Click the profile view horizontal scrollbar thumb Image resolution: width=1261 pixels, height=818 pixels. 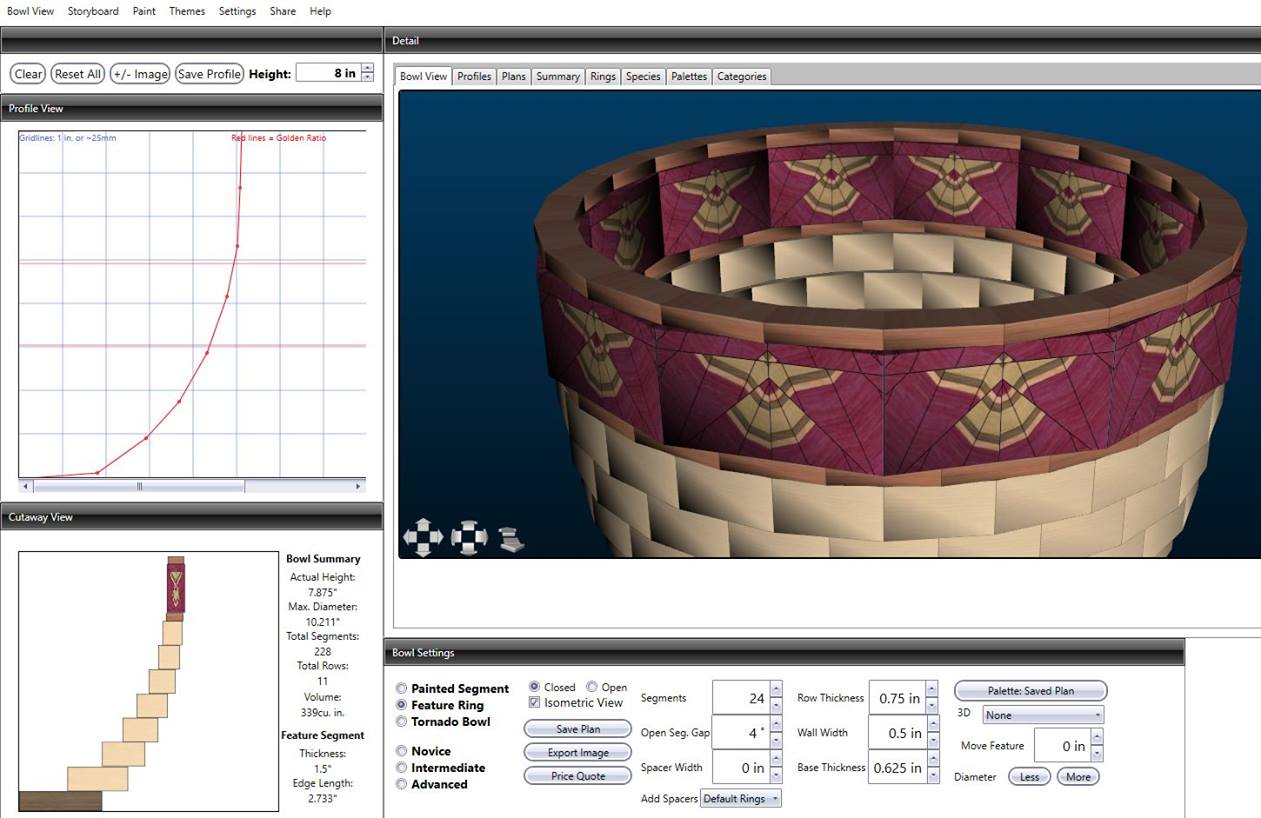(x=139, y=486)
